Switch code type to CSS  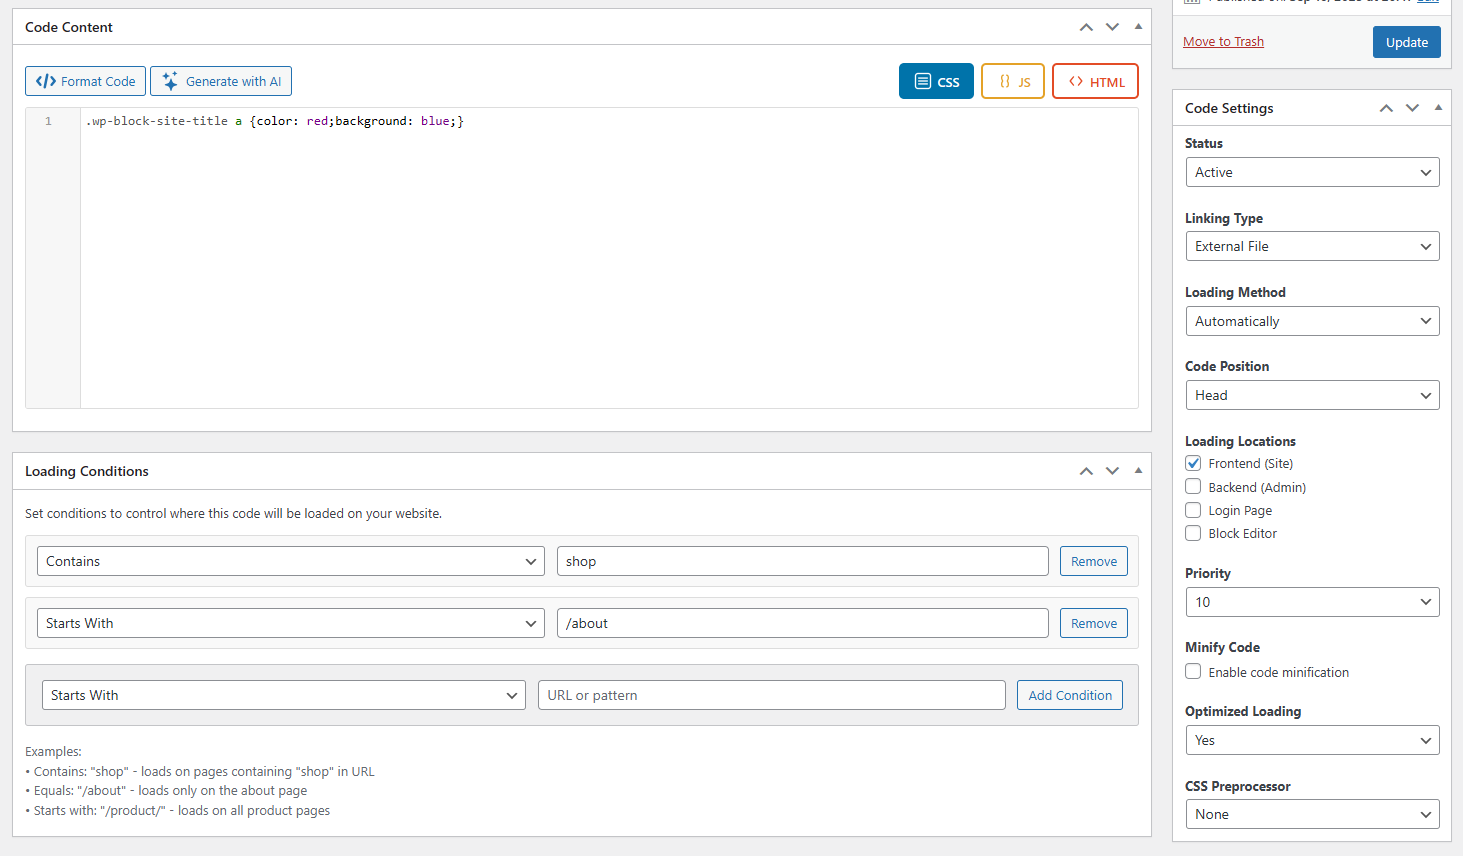(x=935, y=82)
